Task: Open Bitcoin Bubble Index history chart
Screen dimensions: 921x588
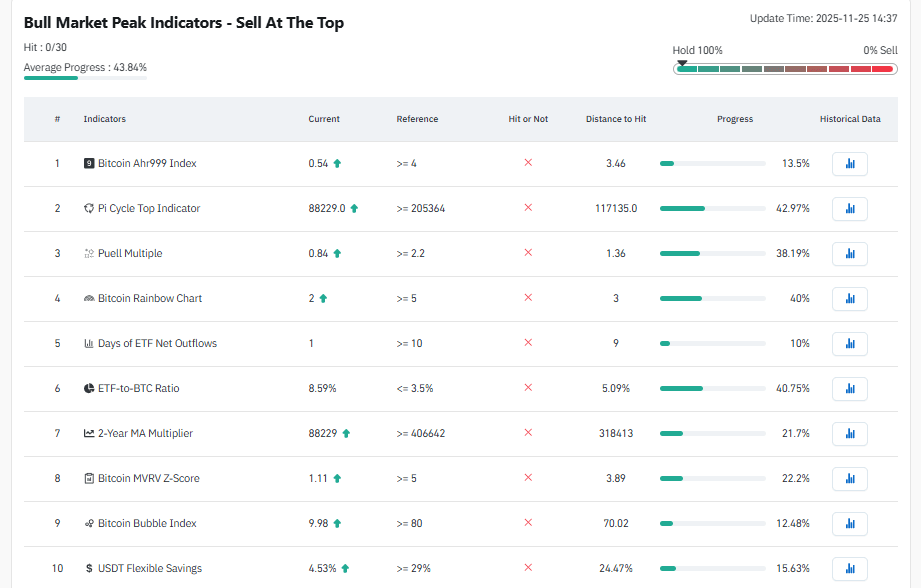Action: point(849,523)
